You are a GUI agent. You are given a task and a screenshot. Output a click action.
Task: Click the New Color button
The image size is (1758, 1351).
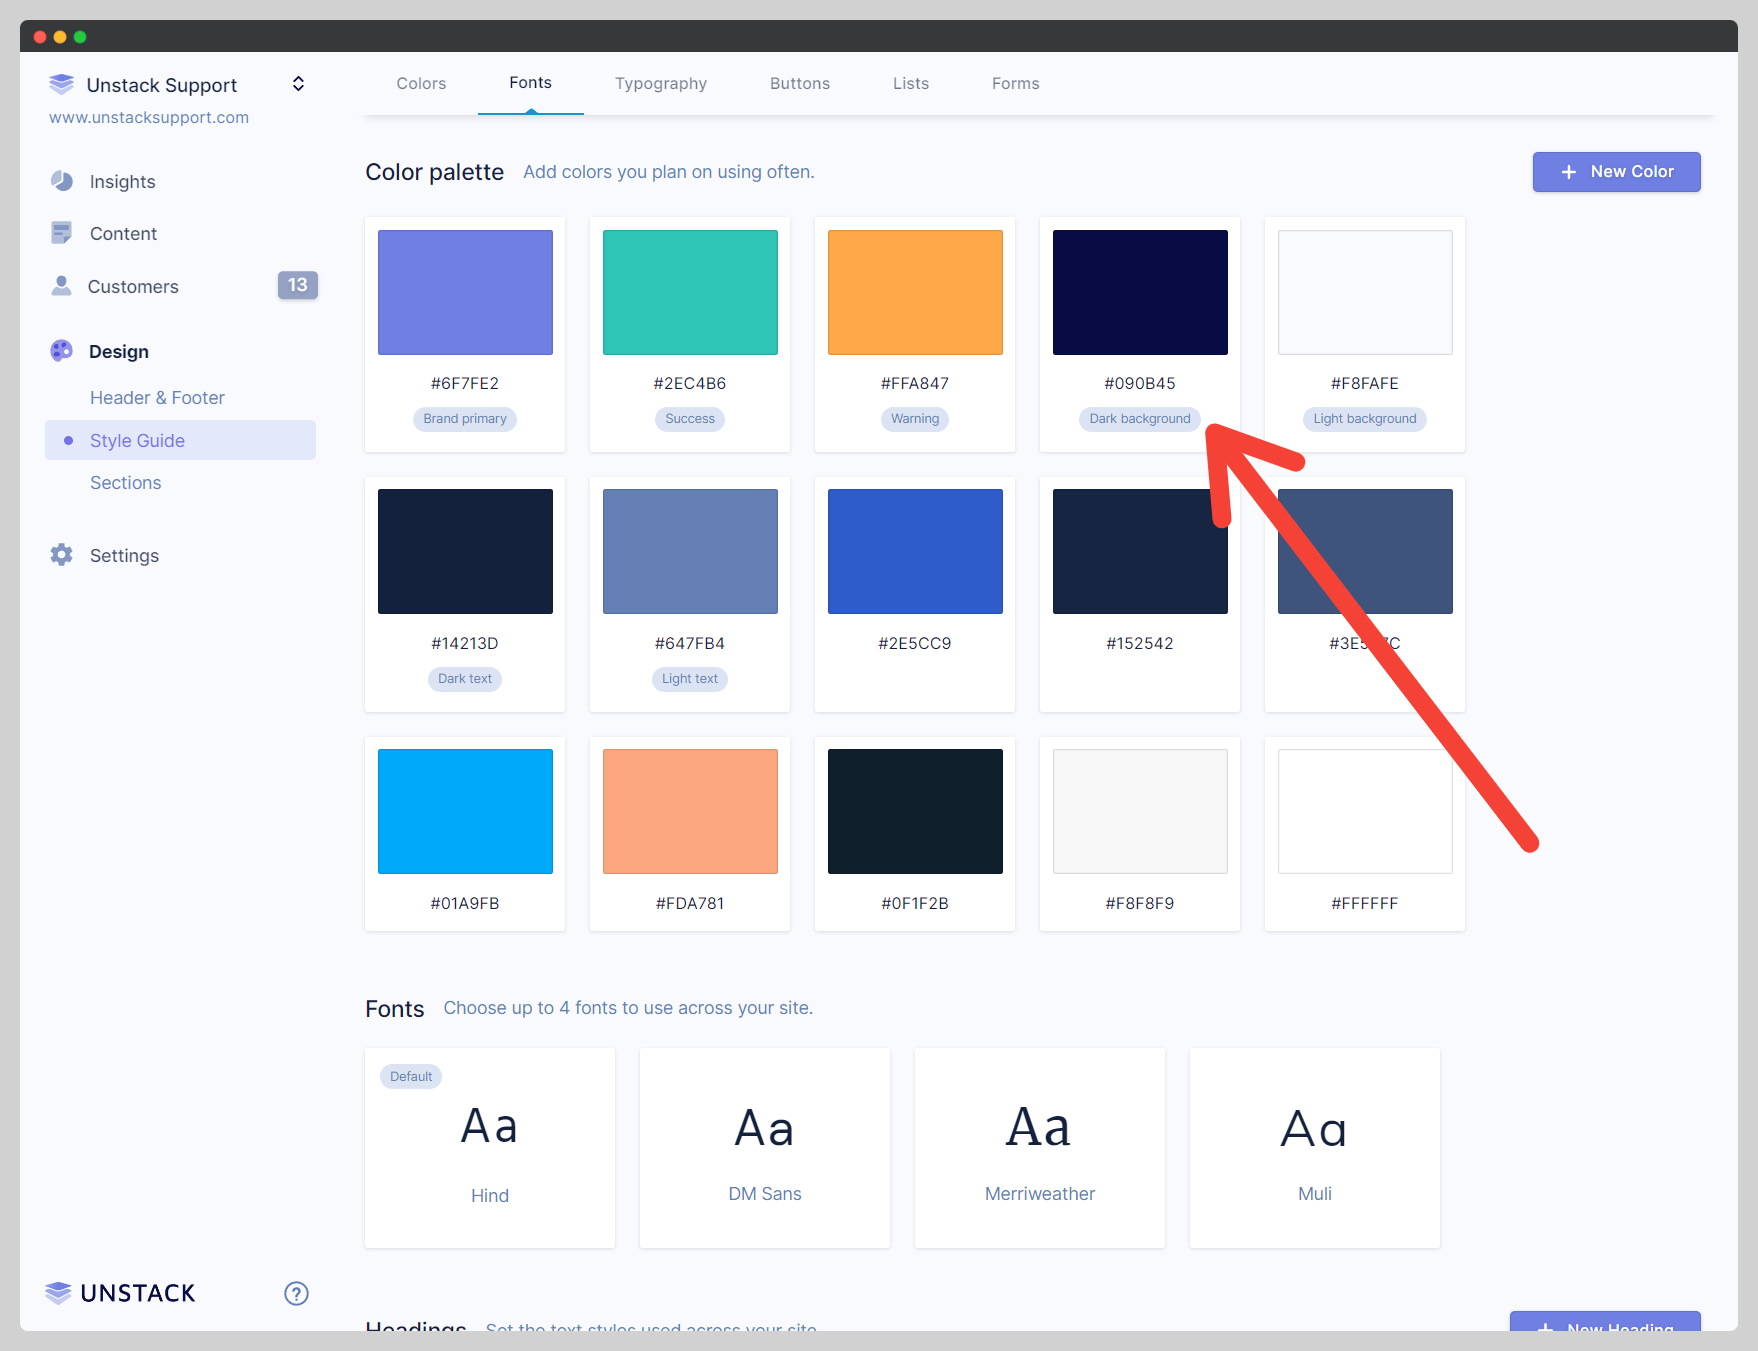[x=1616, y=171]
